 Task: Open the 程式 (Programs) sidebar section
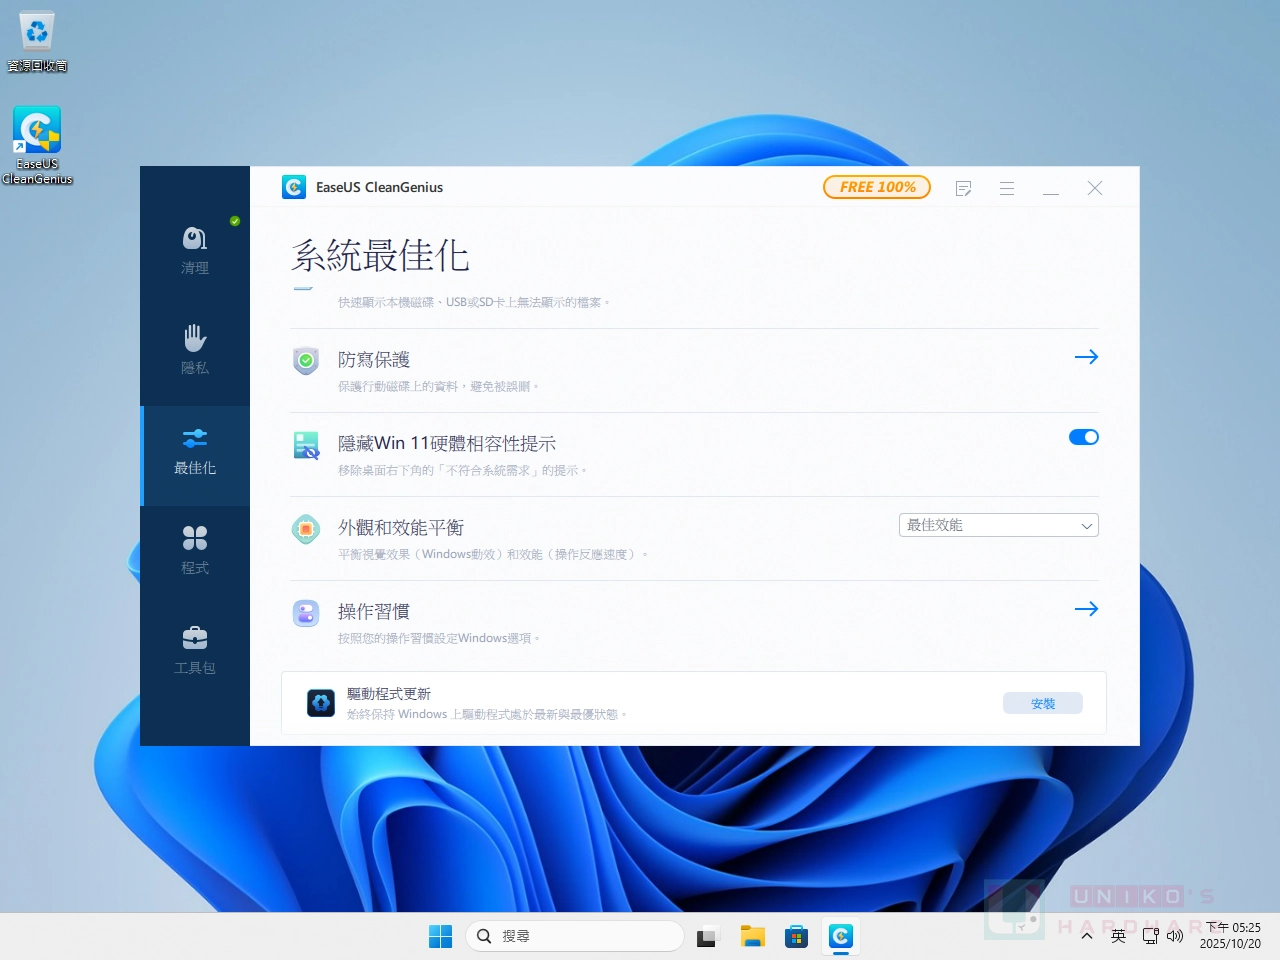pos(195,550)
